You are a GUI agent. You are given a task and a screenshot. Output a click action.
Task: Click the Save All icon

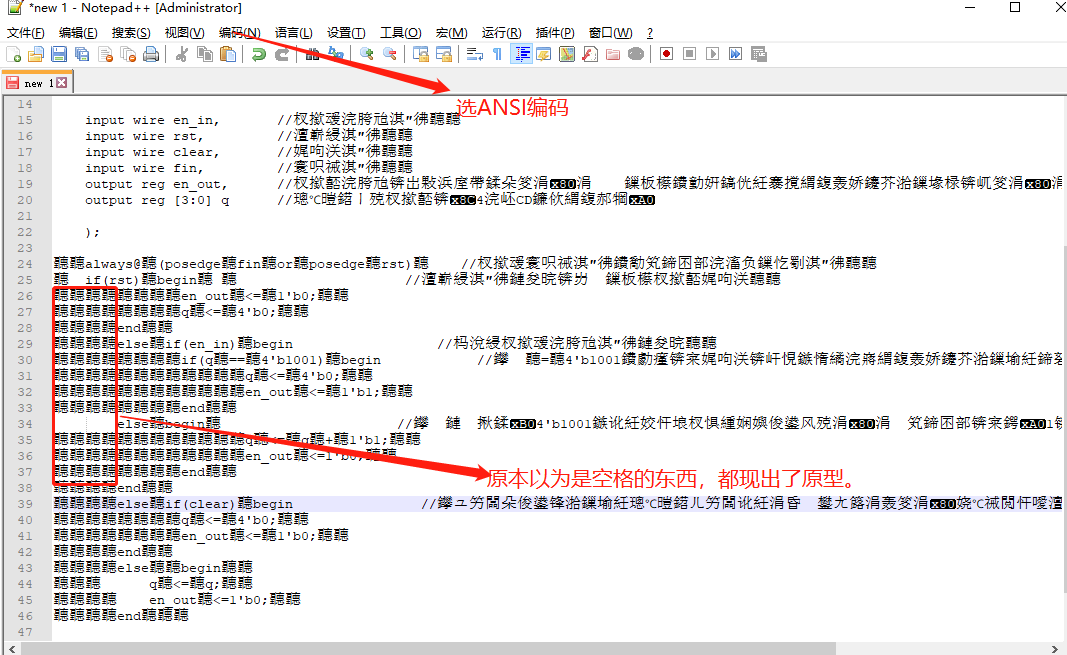point(81,53)
